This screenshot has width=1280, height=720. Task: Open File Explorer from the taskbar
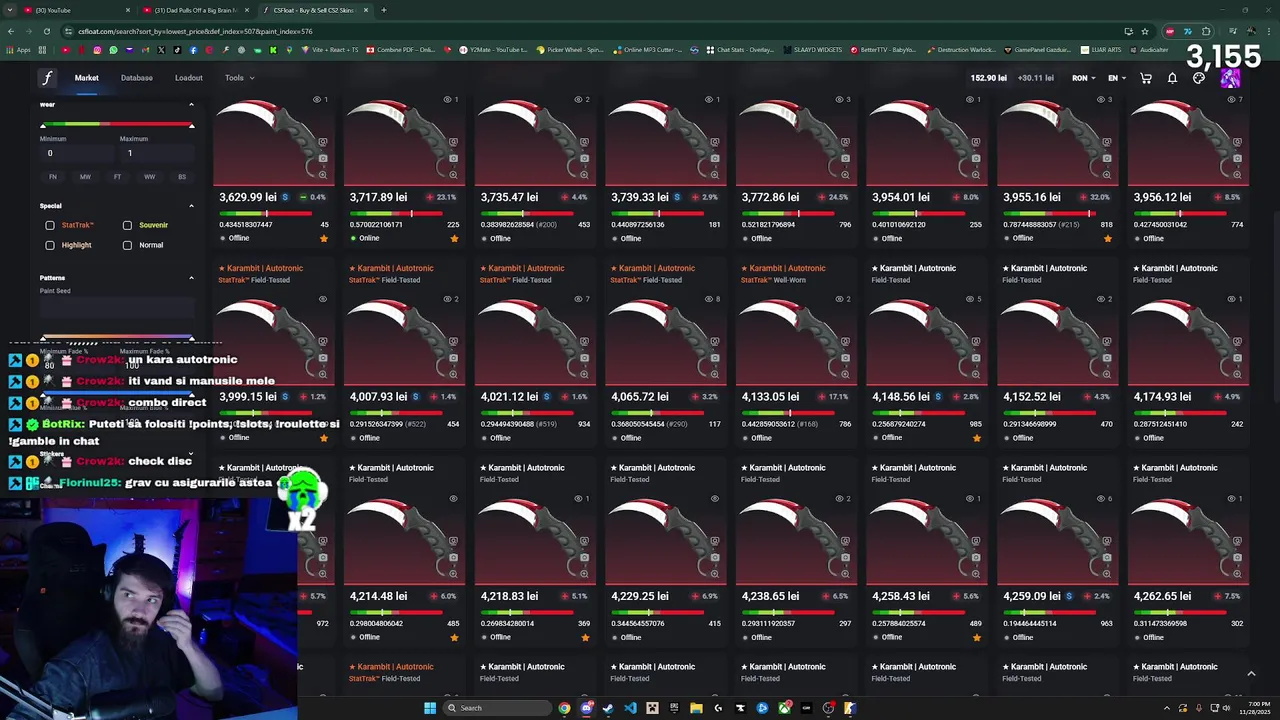[x=696, y=708]
